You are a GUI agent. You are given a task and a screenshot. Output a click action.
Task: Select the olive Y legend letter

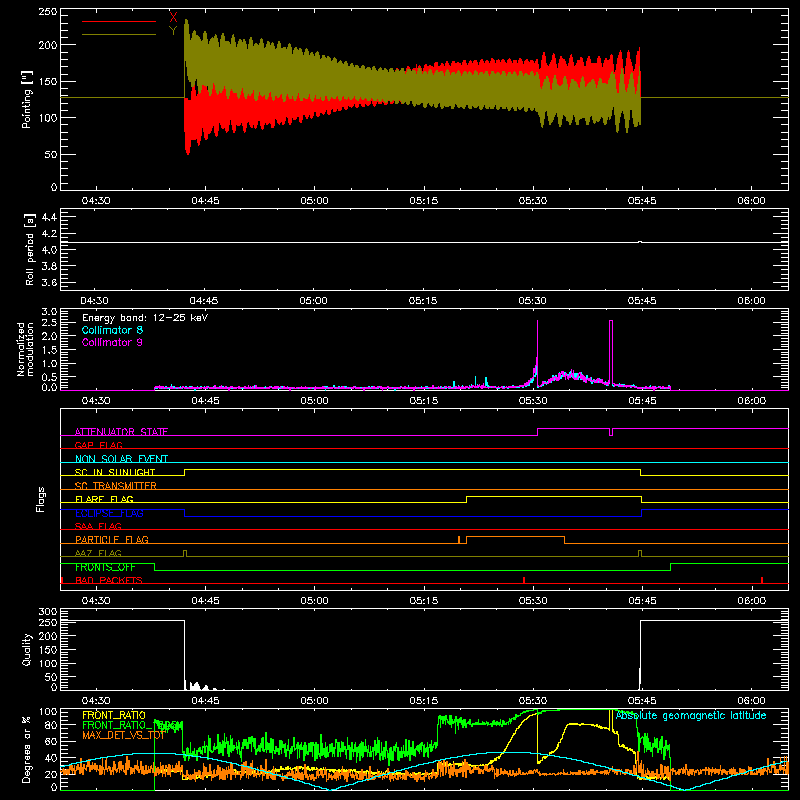coord(173,31)
